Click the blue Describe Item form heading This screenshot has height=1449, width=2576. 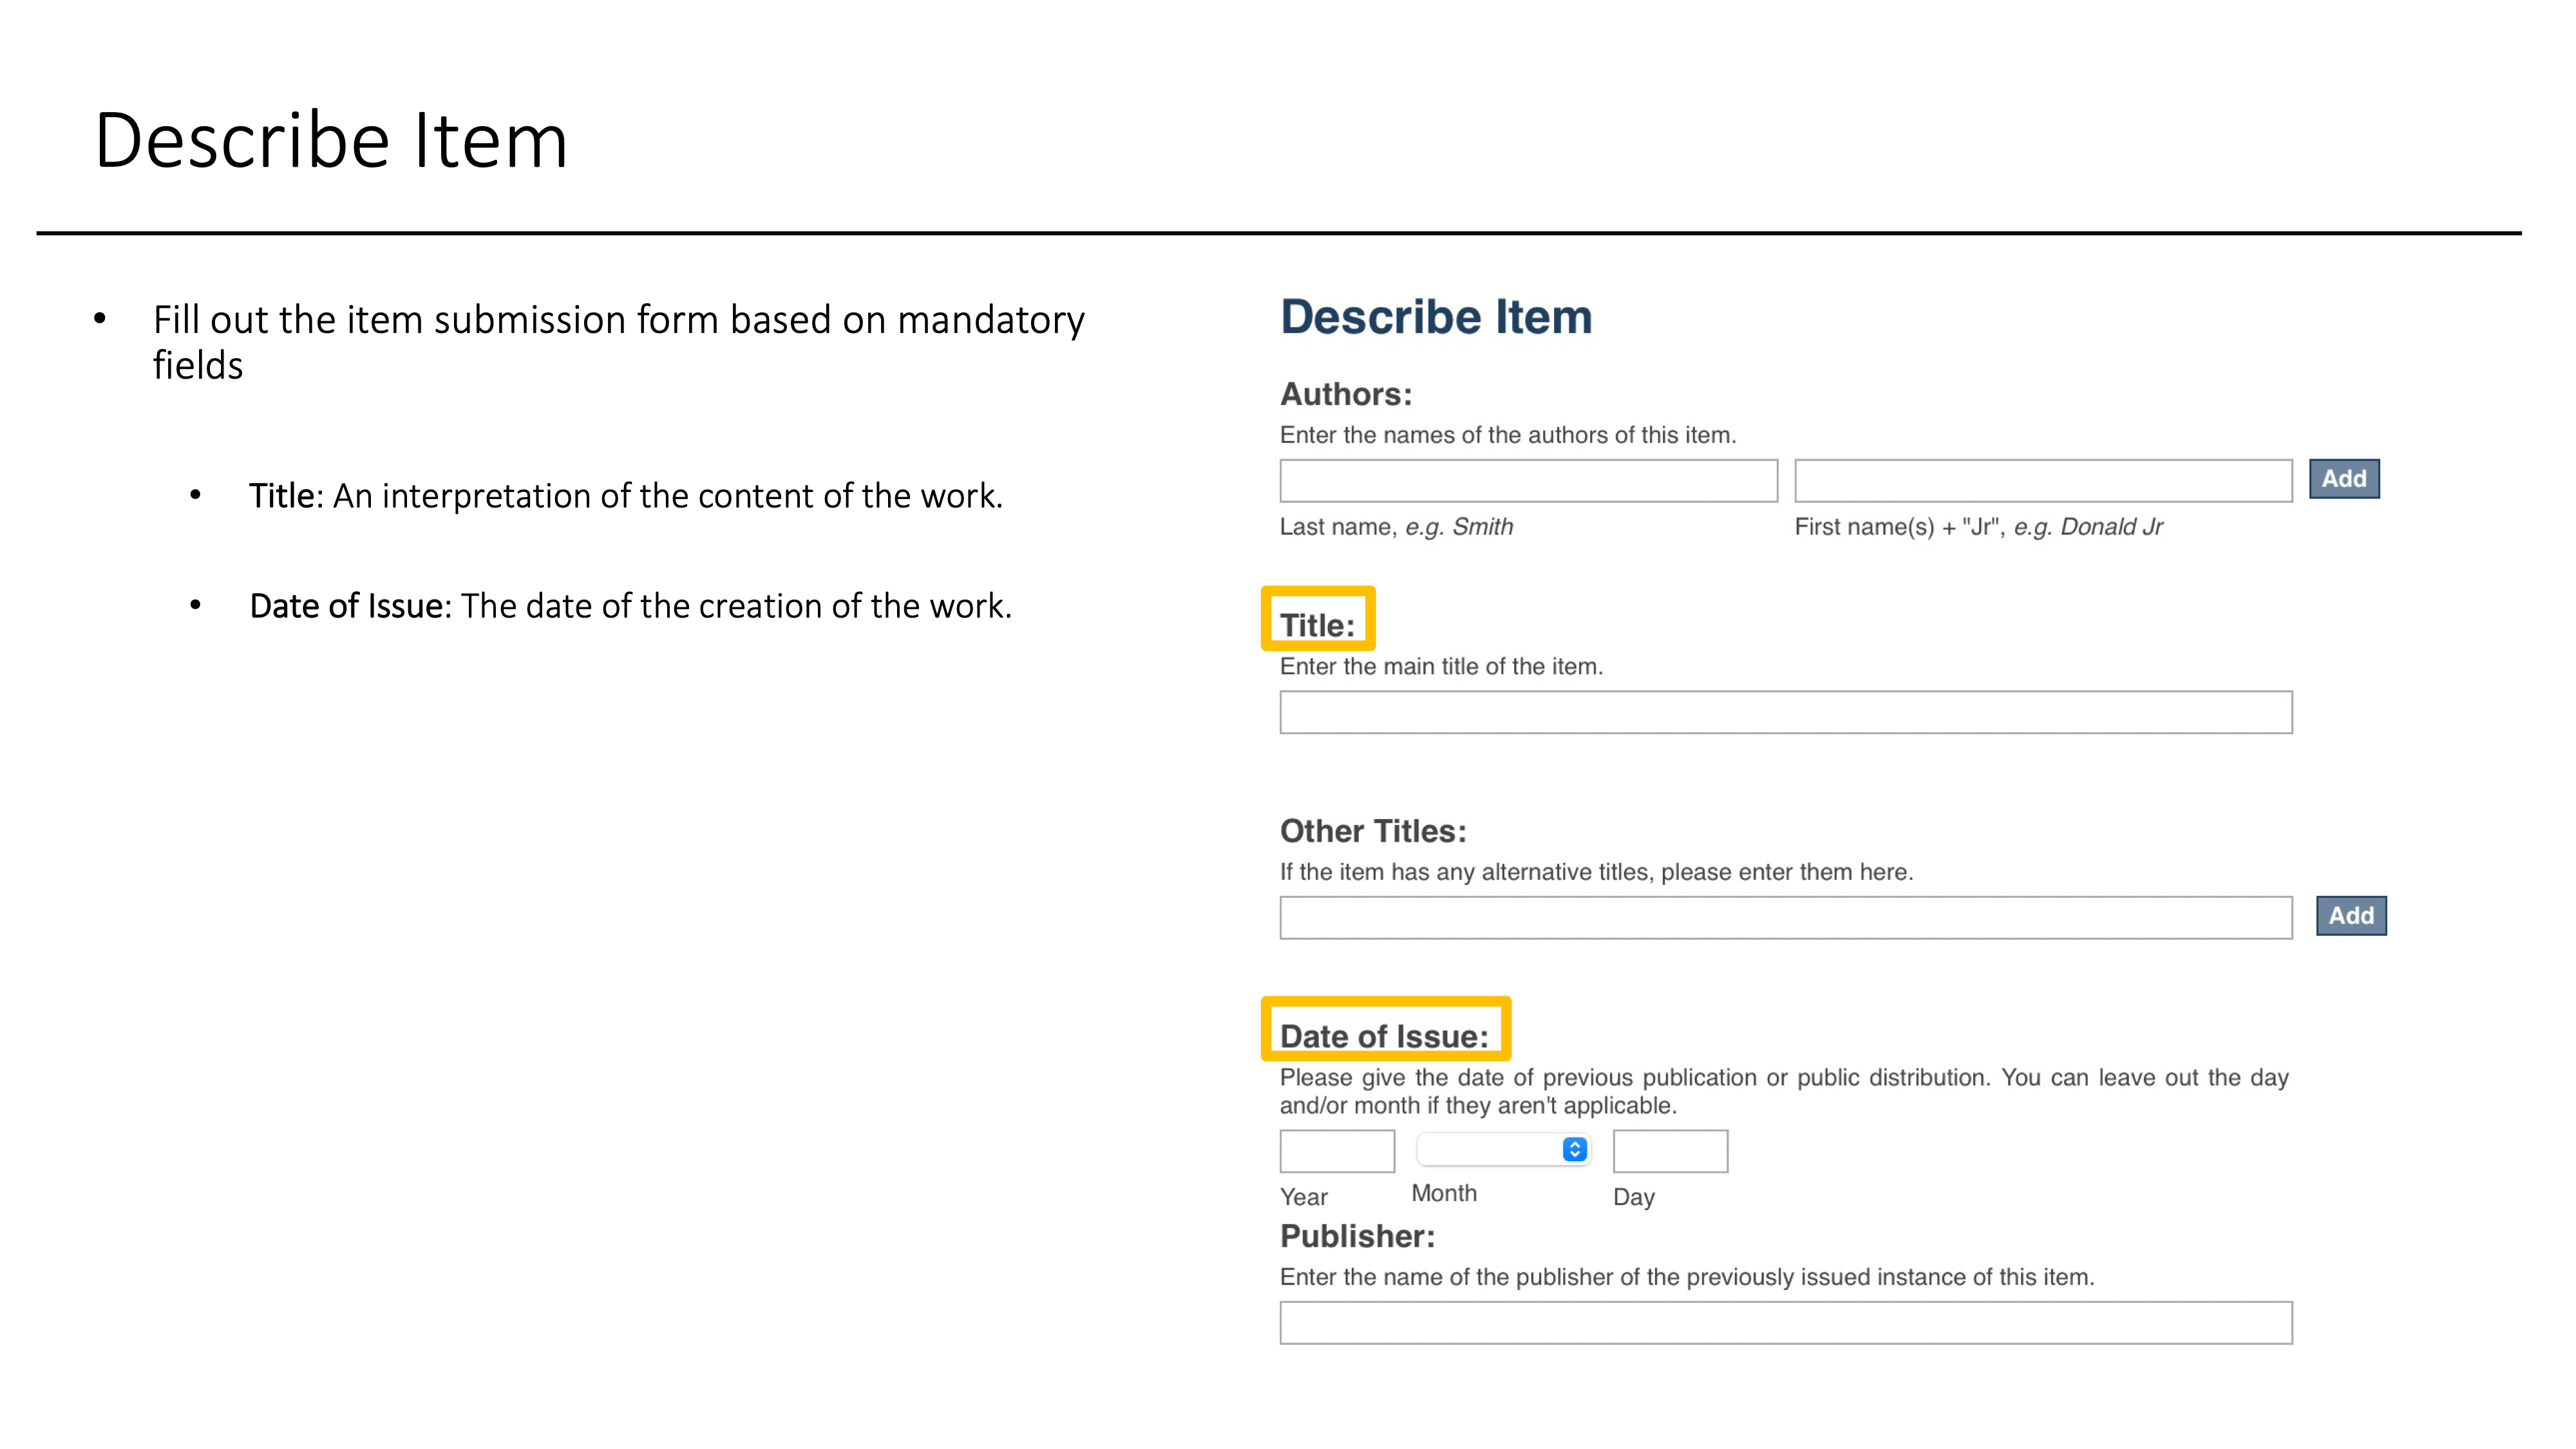click(x=1435, y=317)
